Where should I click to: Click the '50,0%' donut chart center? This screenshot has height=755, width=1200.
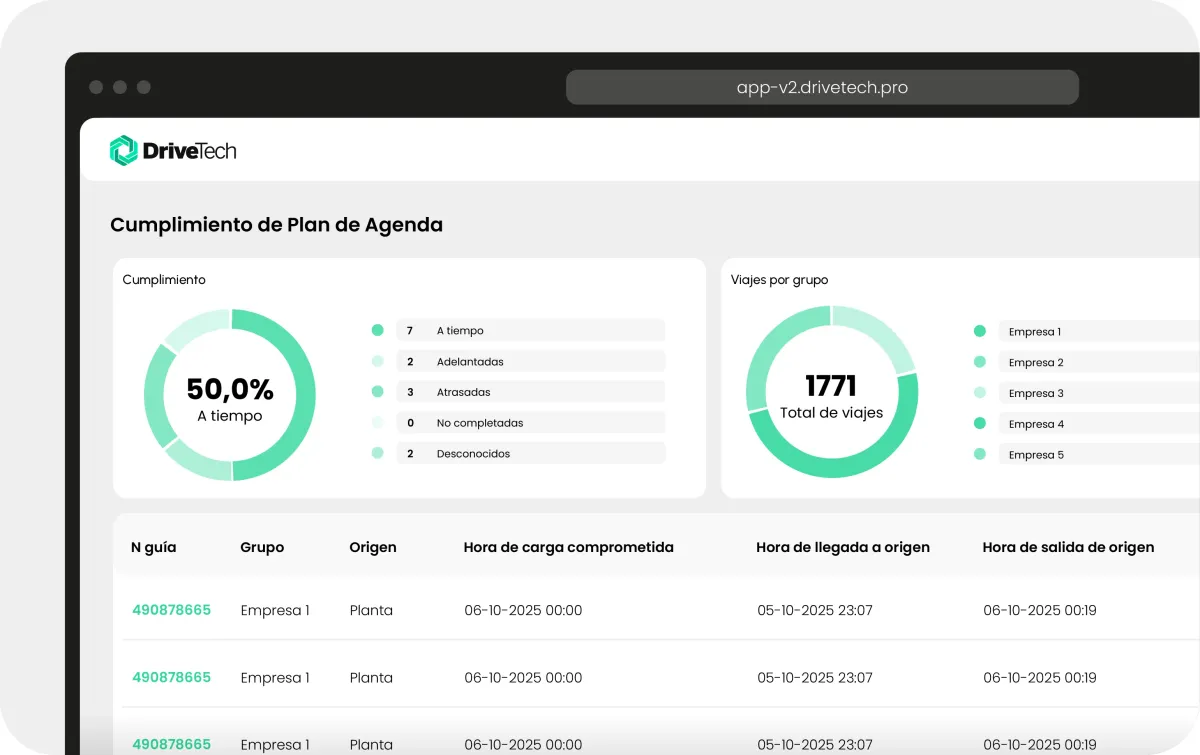click(230, 390)
